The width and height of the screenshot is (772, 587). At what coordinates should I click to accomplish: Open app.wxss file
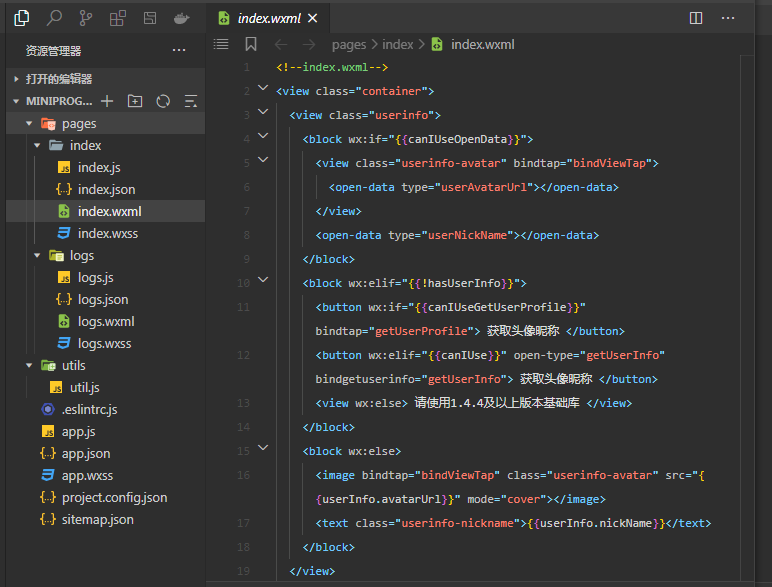point(105,476)
